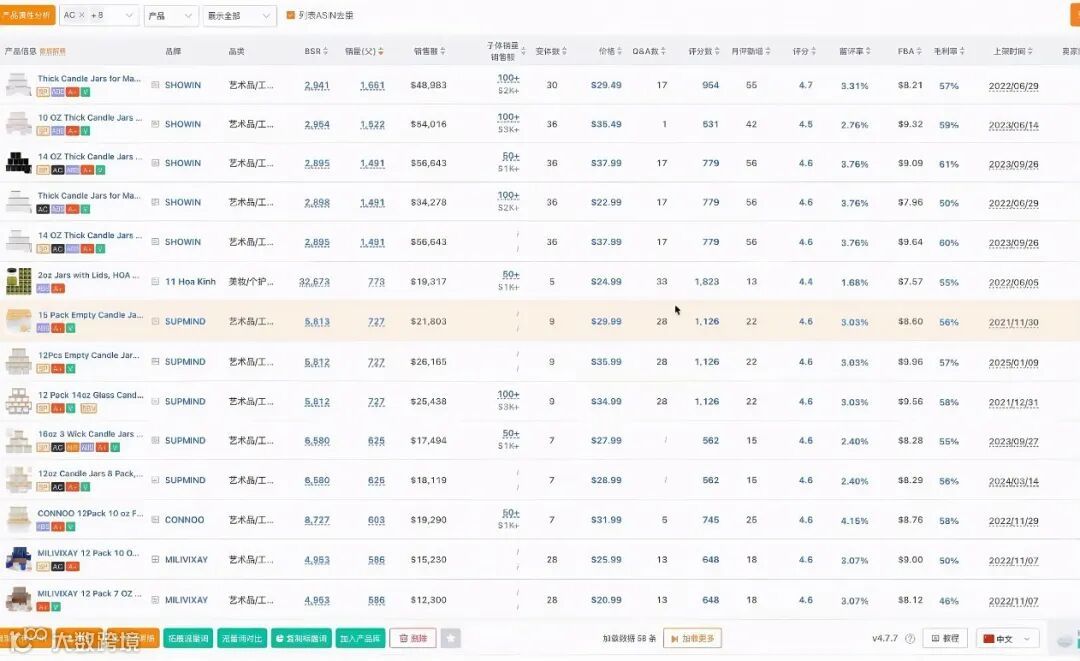Viewport: 1080px width, 661px height.
Task: Click thumbnail of 14 OZ black candle jars
Action: (x=18, y=163)
